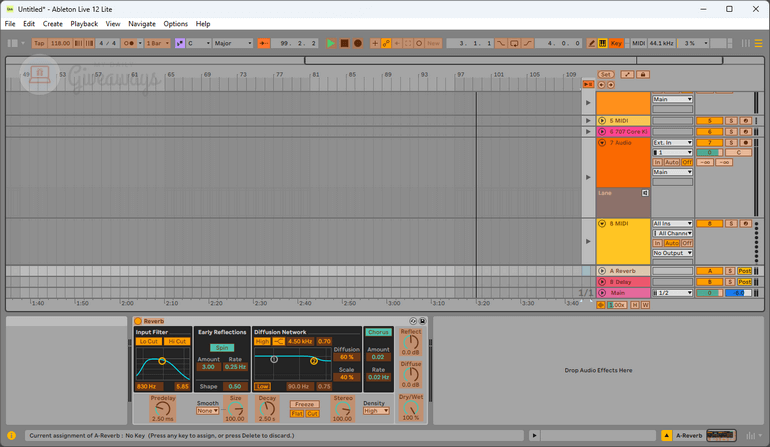Click the Reverb save preset disk icon
This screenshot has height=447, width=770.
[x=422, y=321]
